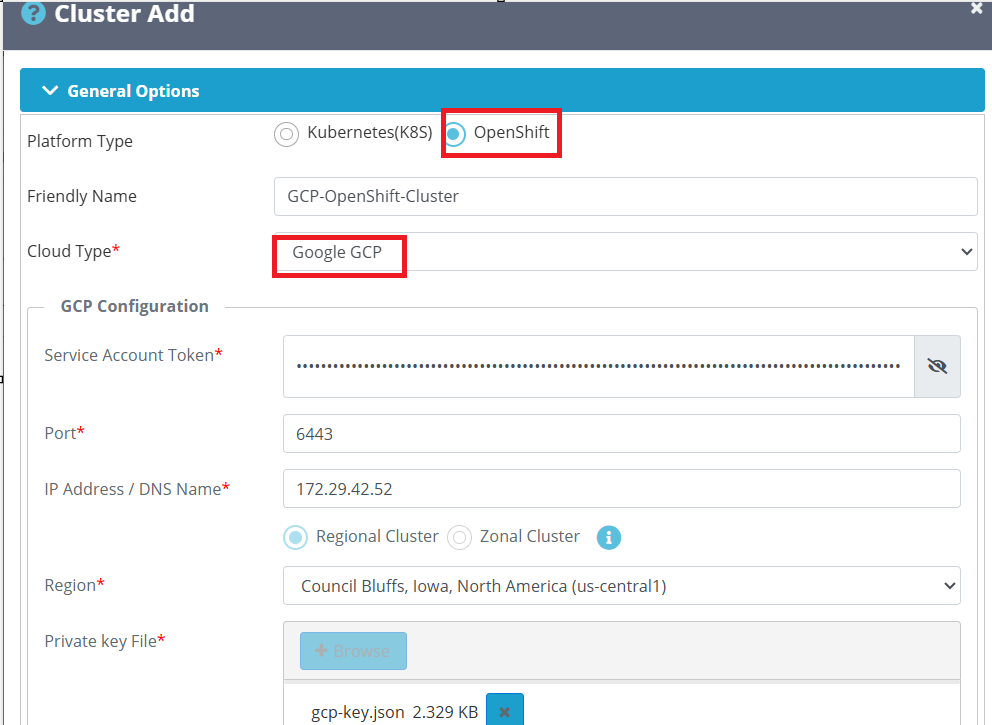Viewport: 992px width, 725px height.
Task: Choose Zonal Cluster option
Action: coord(459,538)
